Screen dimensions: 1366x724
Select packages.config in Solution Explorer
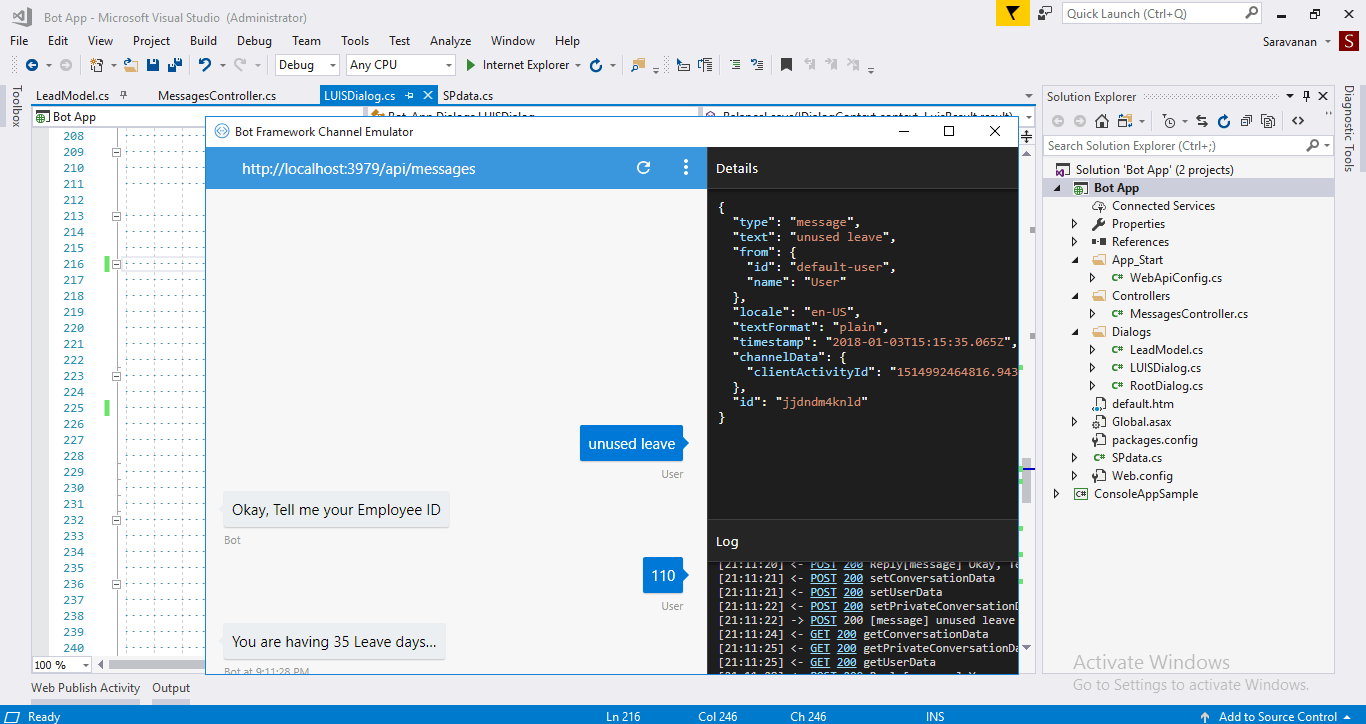[x=1154, y=440]
